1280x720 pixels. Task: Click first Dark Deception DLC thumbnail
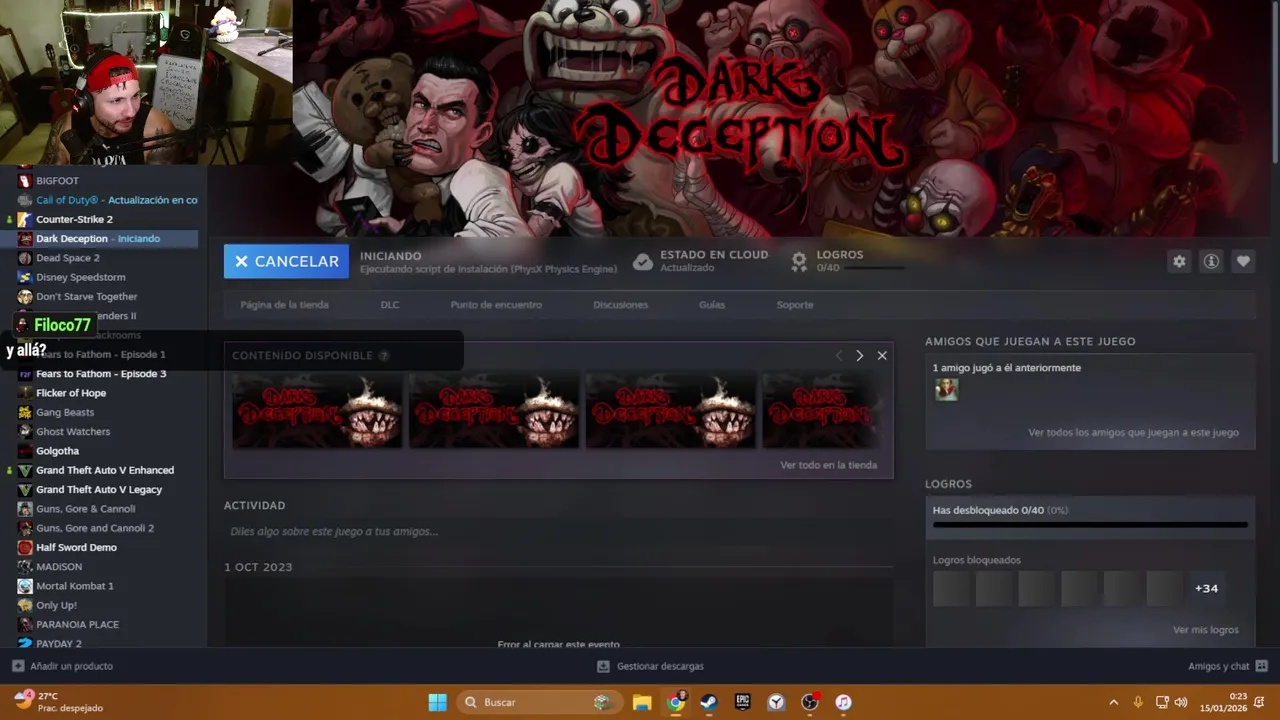(317, 411)
